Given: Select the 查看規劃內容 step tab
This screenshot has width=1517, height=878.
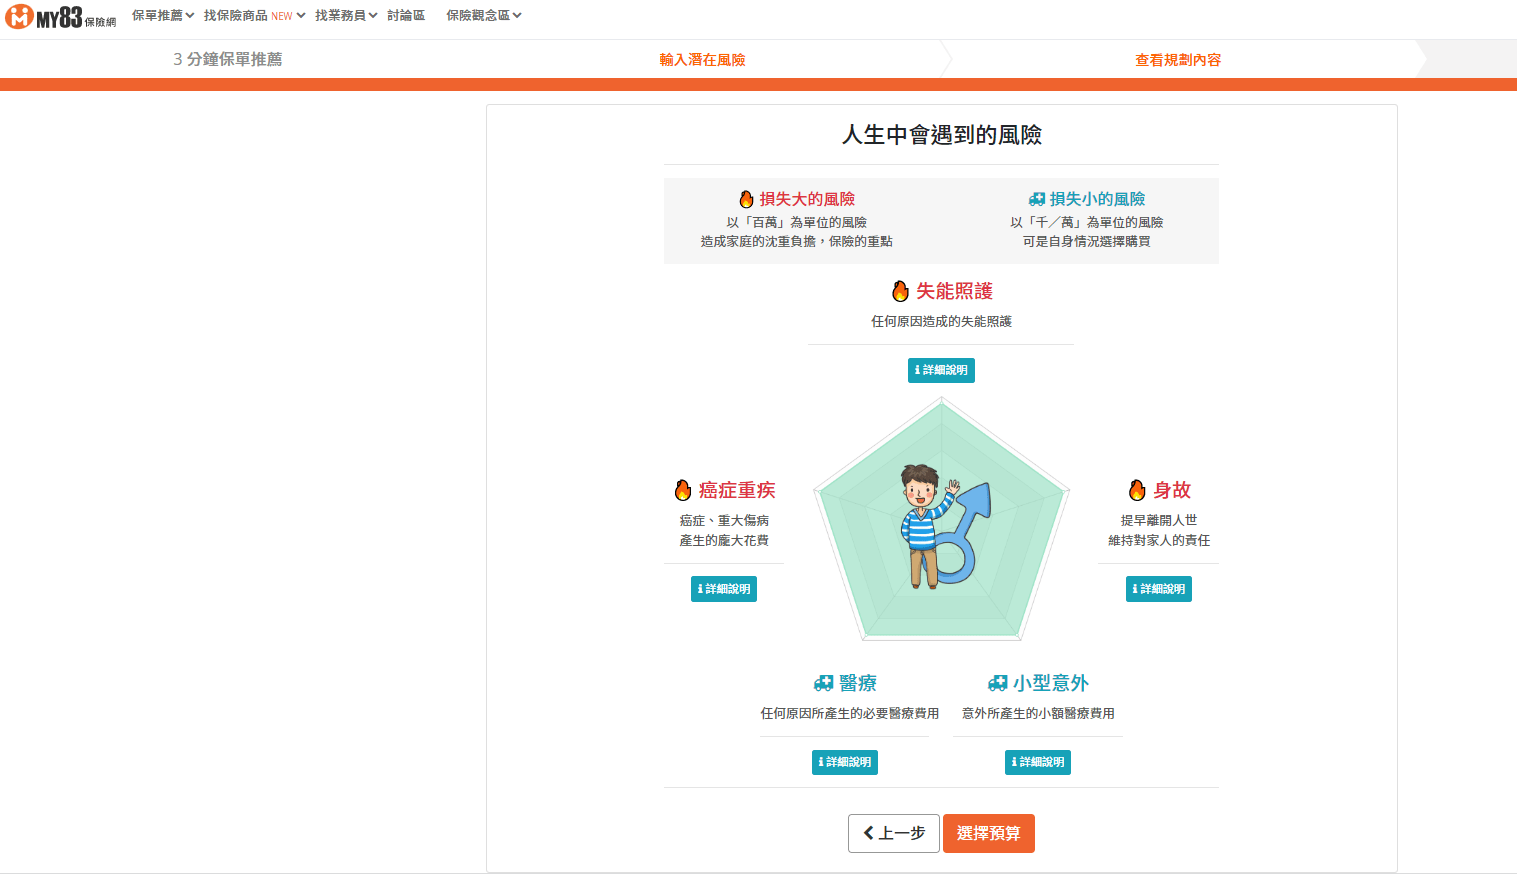Looking at the screenshot, I should 1178,60.
